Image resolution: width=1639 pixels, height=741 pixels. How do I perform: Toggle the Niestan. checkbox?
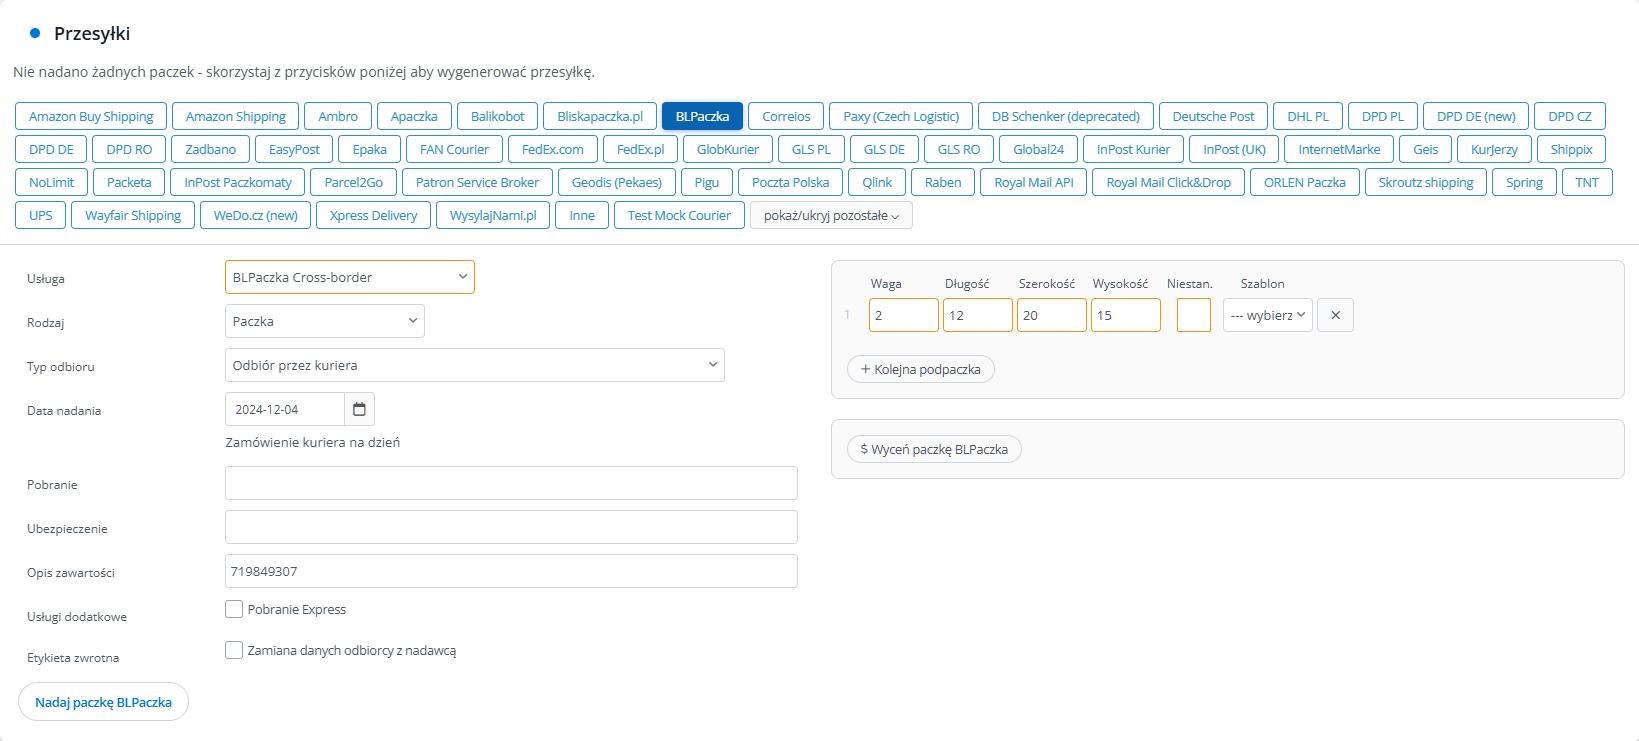click(x=1194, y=315)
